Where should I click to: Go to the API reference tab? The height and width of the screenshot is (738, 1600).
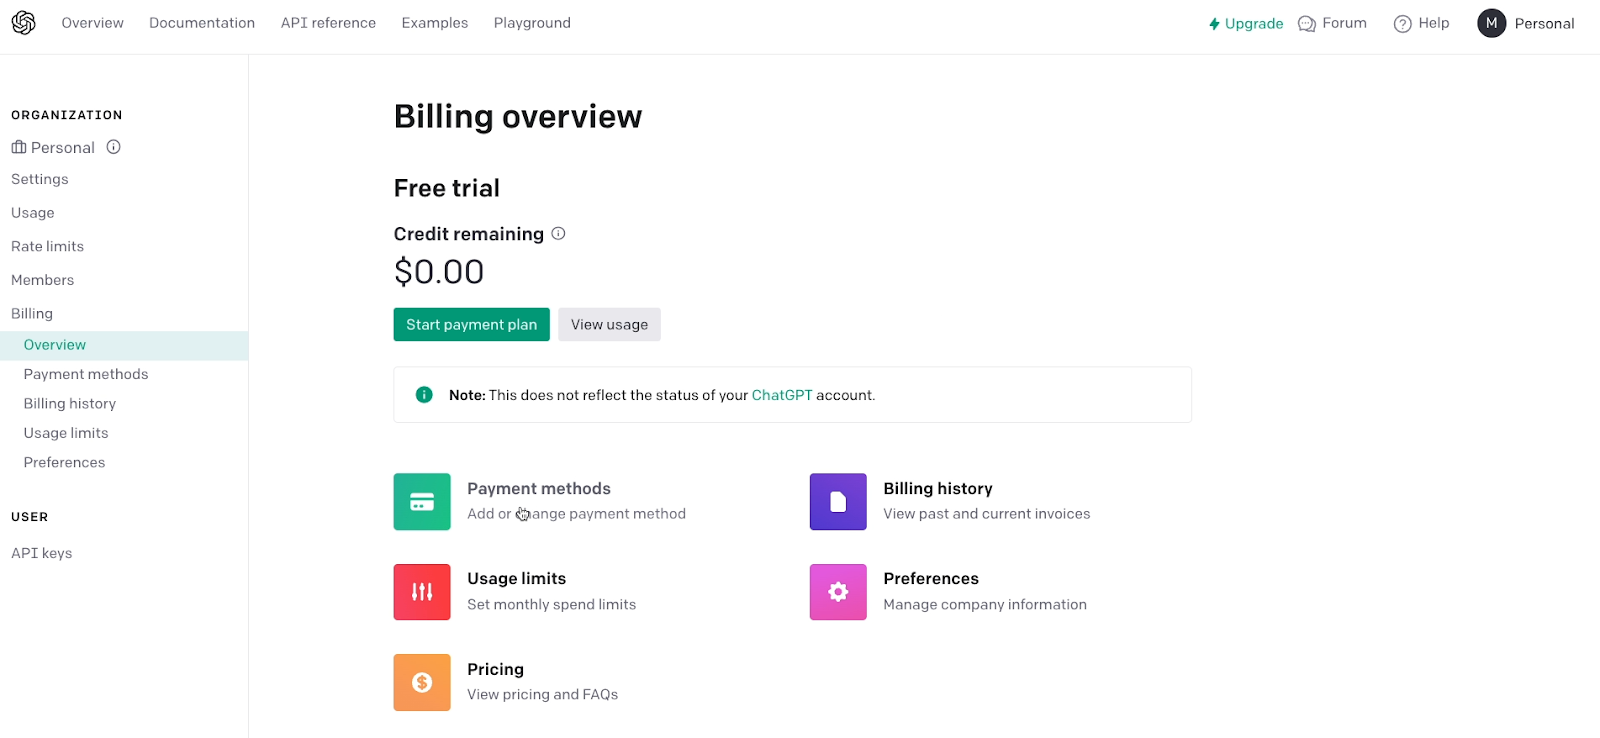click(x=328, y=23)
